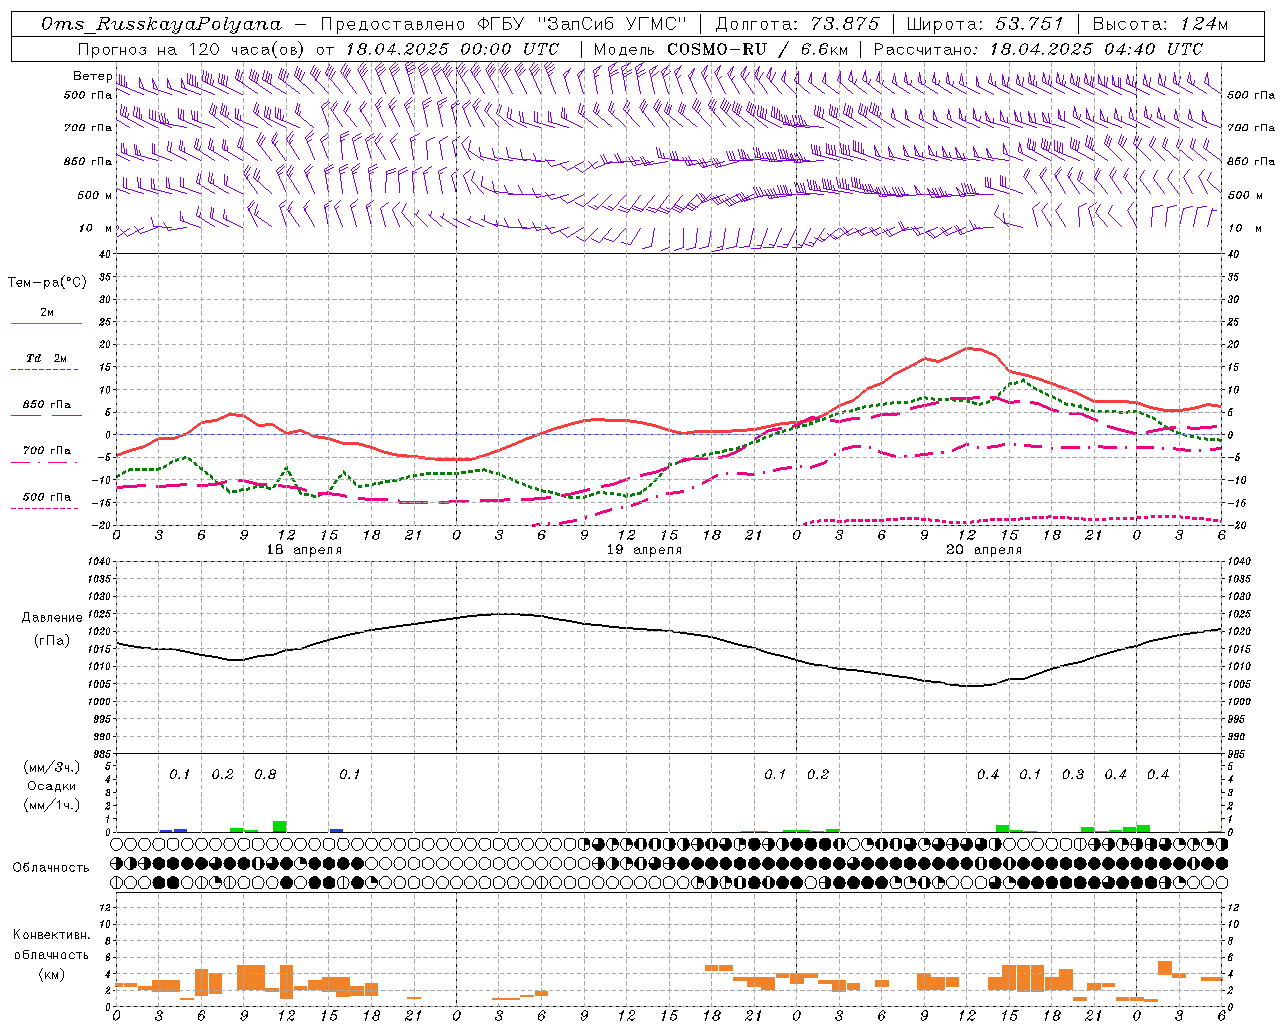1280x1024 pixels.
Task: Click the Осадки label
Action: point(51,786)
